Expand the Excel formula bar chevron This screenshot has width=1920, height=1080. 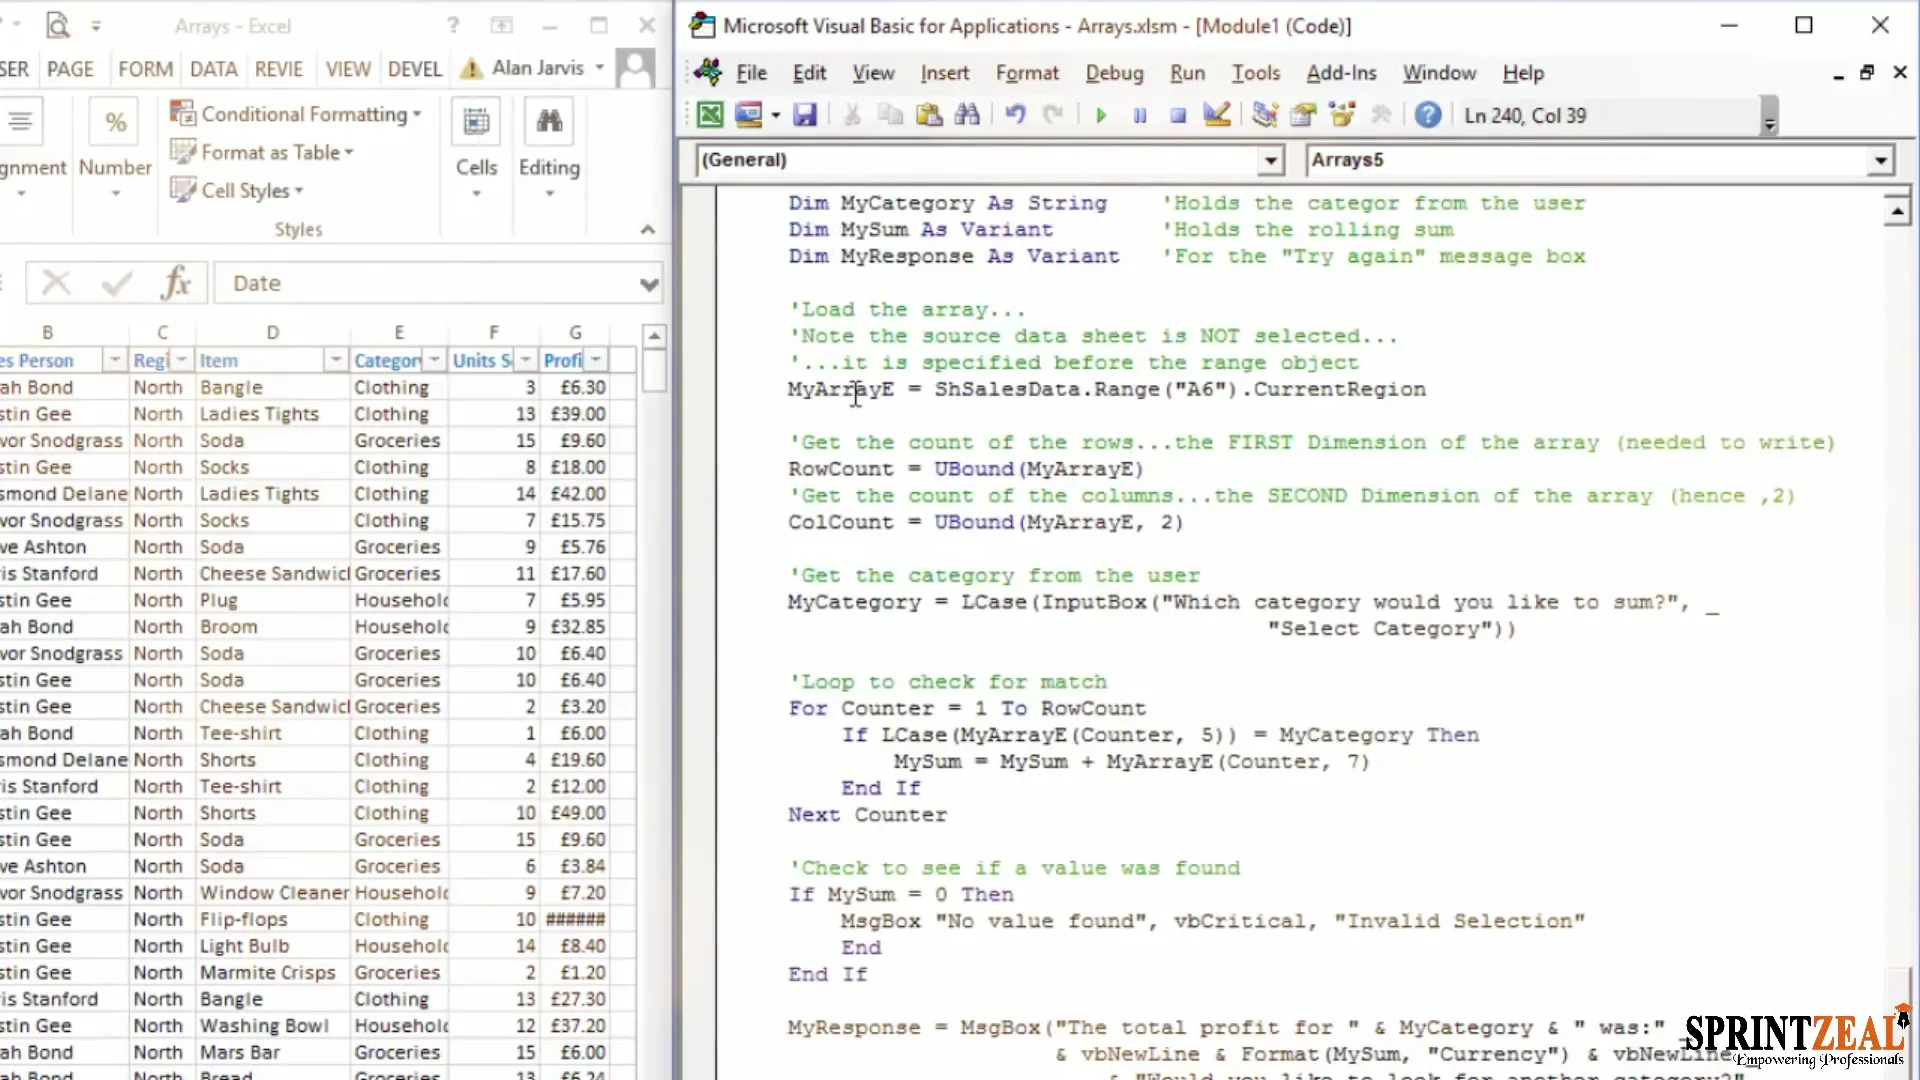point(649,285)
